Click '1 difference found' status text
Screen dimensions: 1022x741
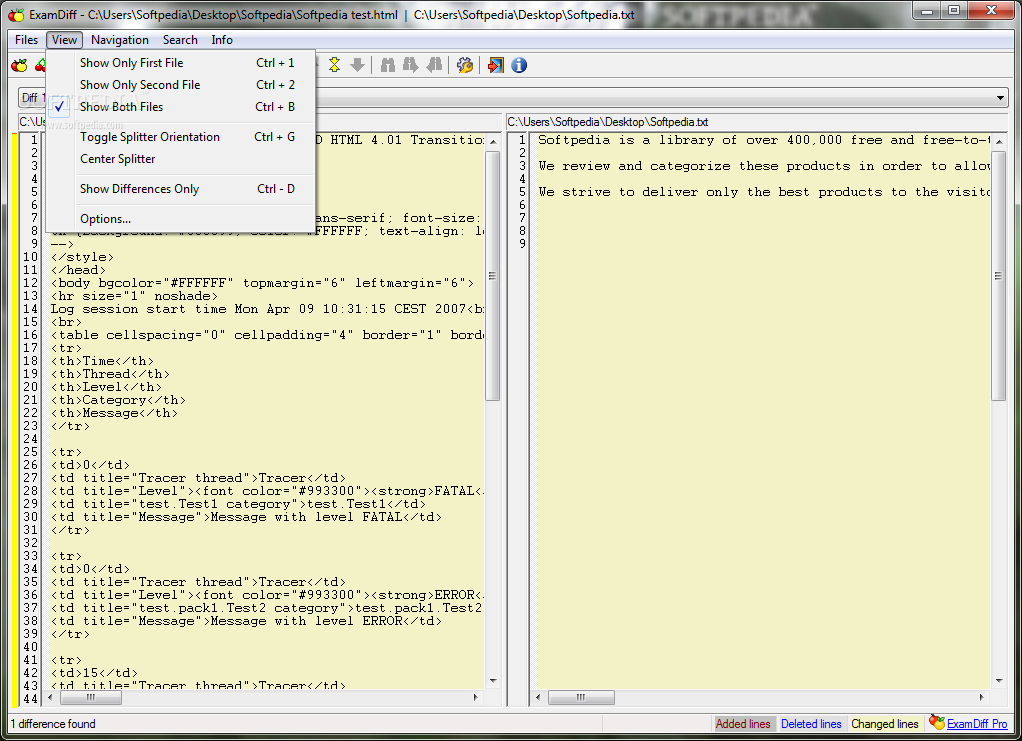pos(53,724)
